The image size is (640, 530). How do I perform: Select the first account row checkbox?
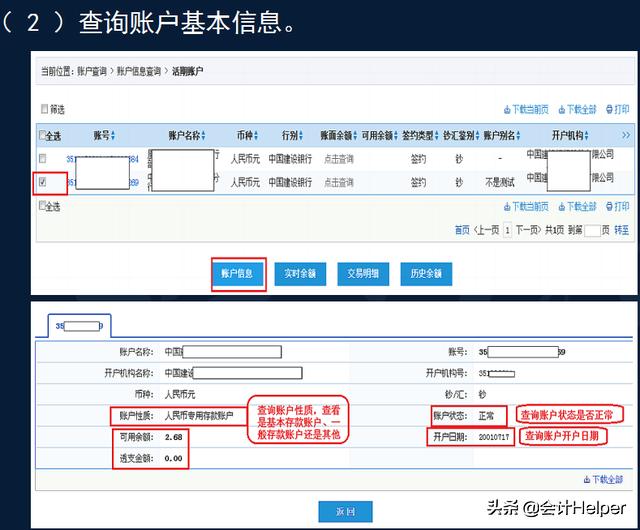coord(42,158)
